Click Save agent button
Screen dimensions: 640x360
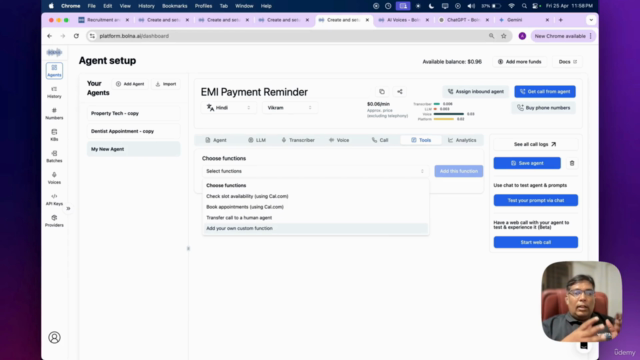527,163
